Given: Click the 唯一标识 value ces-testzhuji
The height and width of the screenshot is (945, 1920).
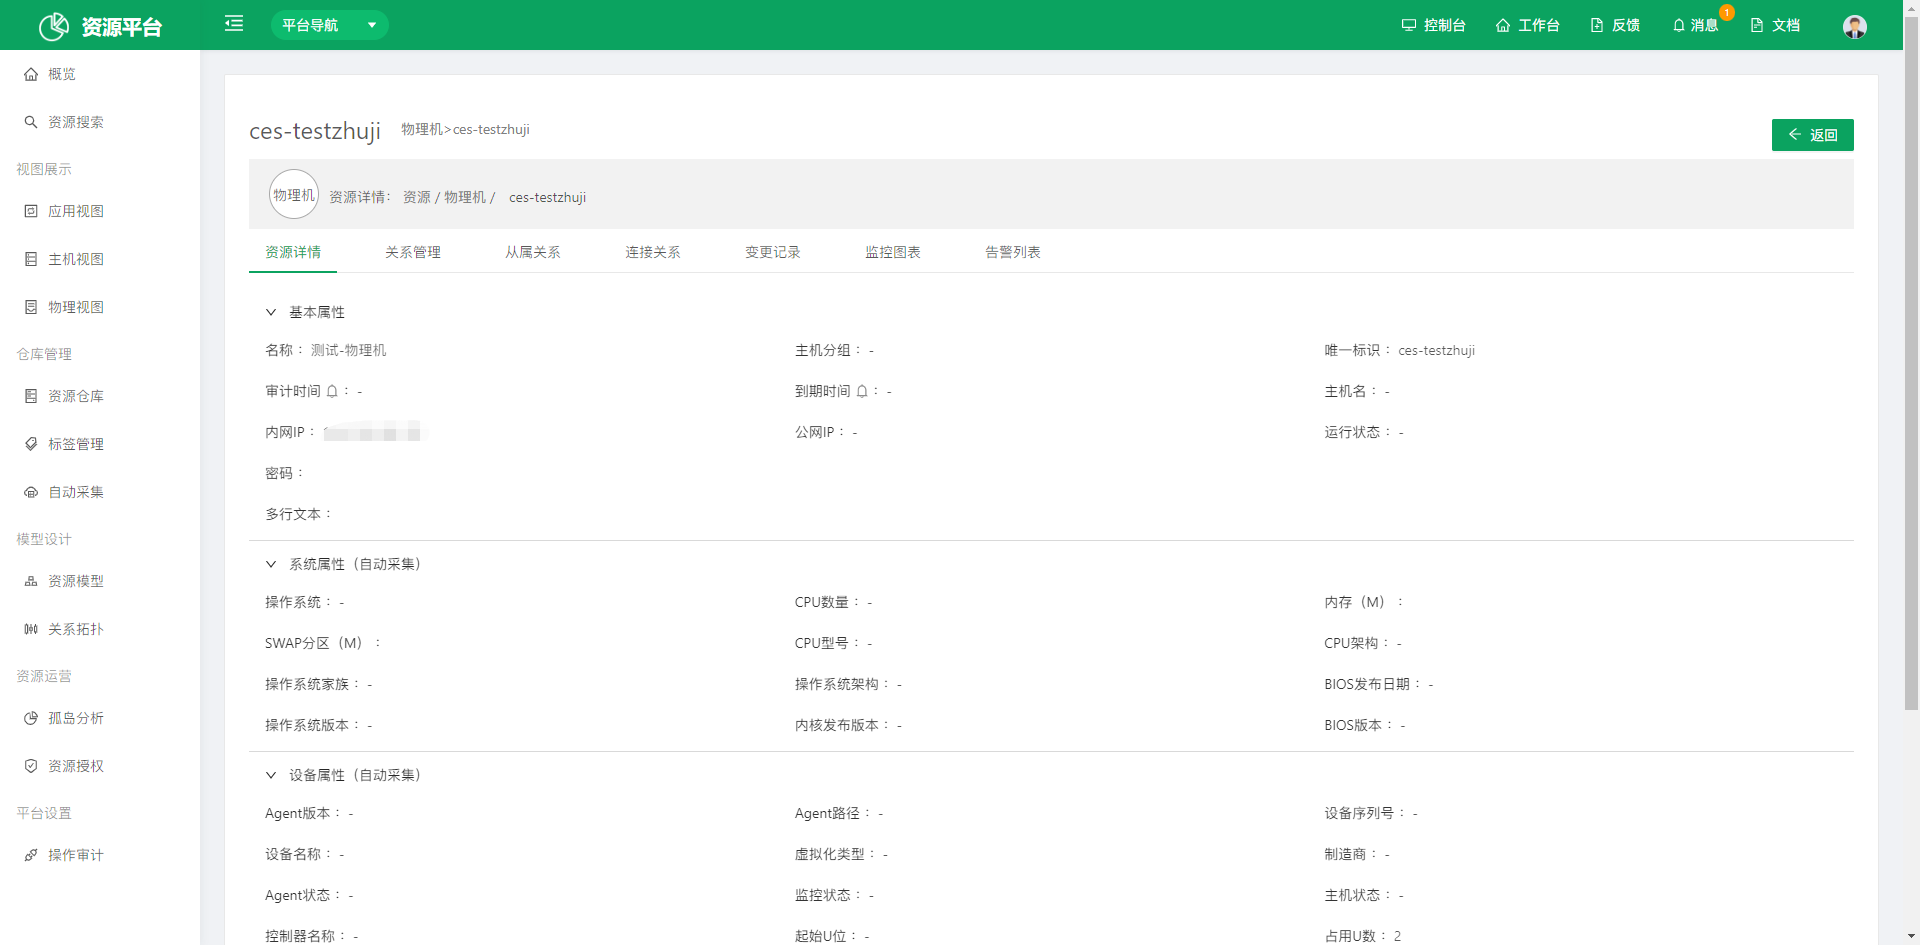Looking at the screenshot, I should [1436, 350].
